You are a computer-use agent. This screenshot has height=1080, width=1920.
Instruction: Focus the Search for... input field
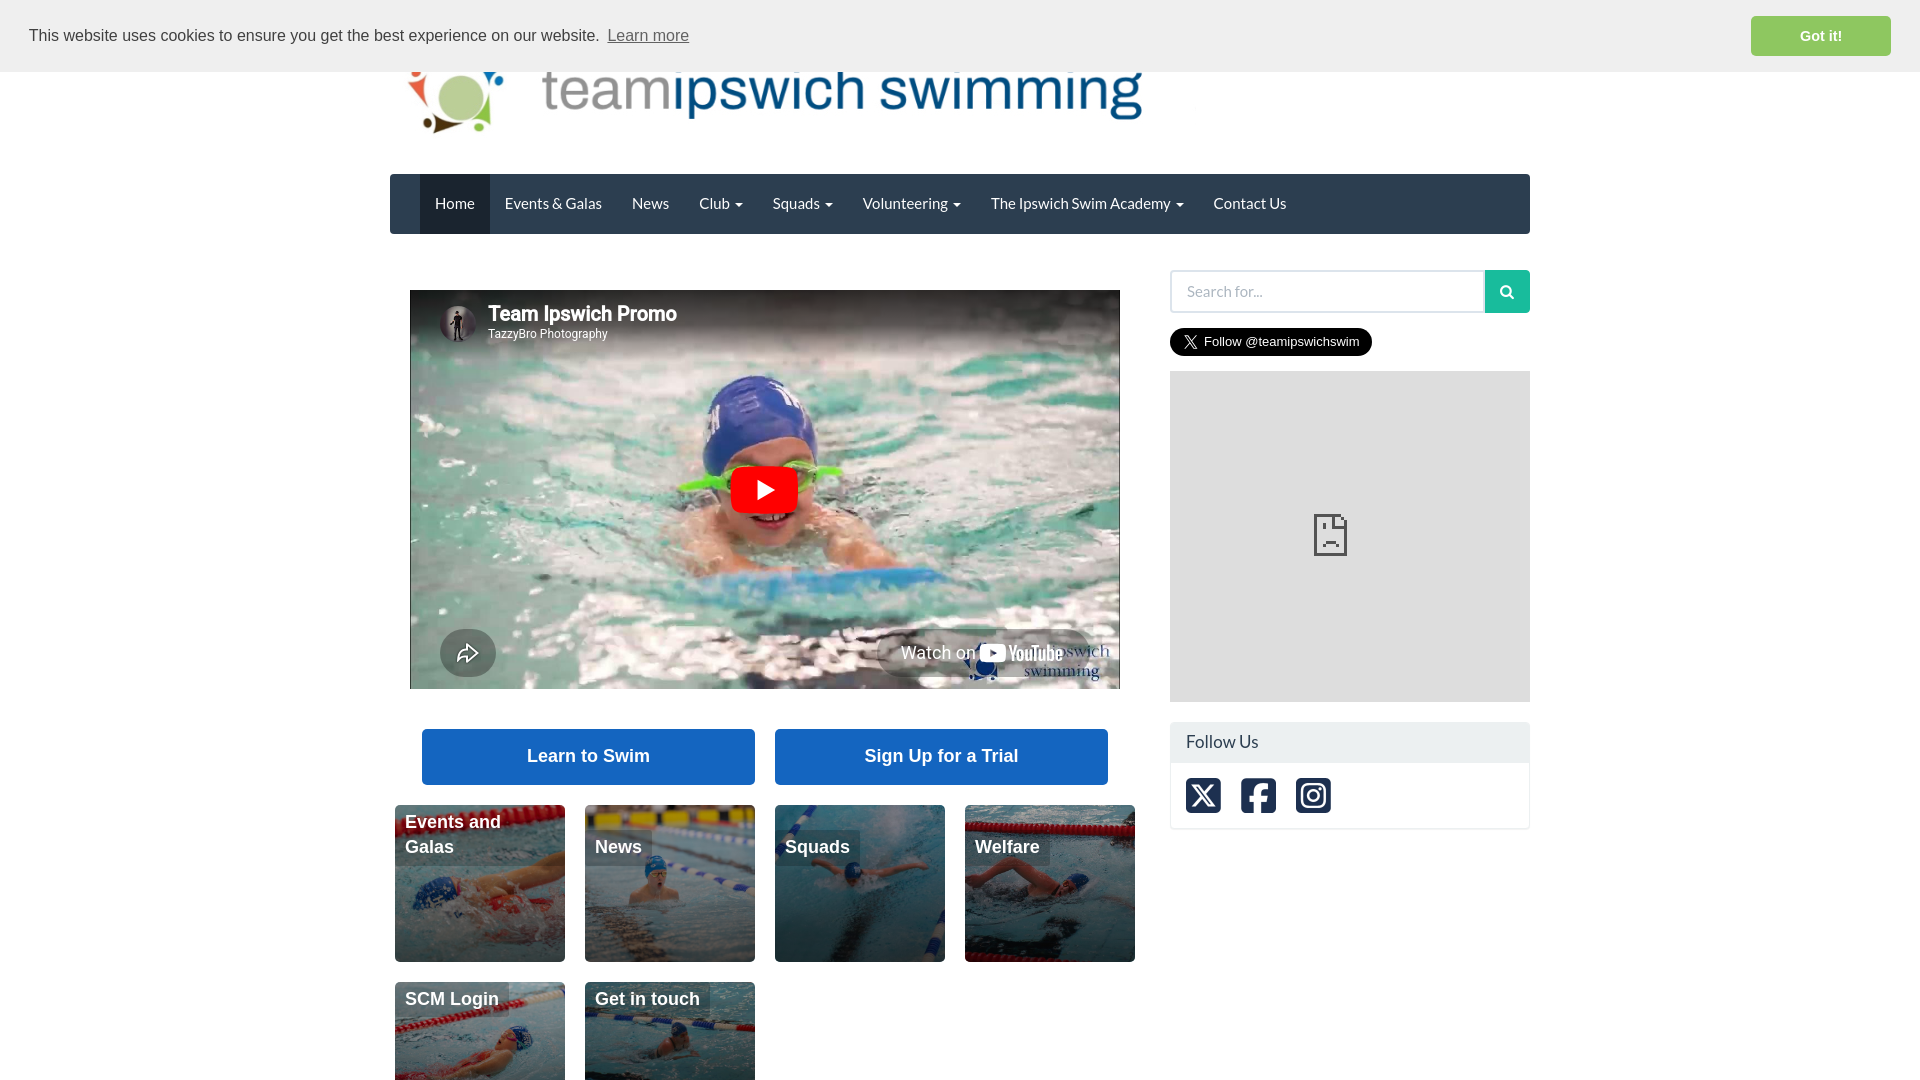1327,292
